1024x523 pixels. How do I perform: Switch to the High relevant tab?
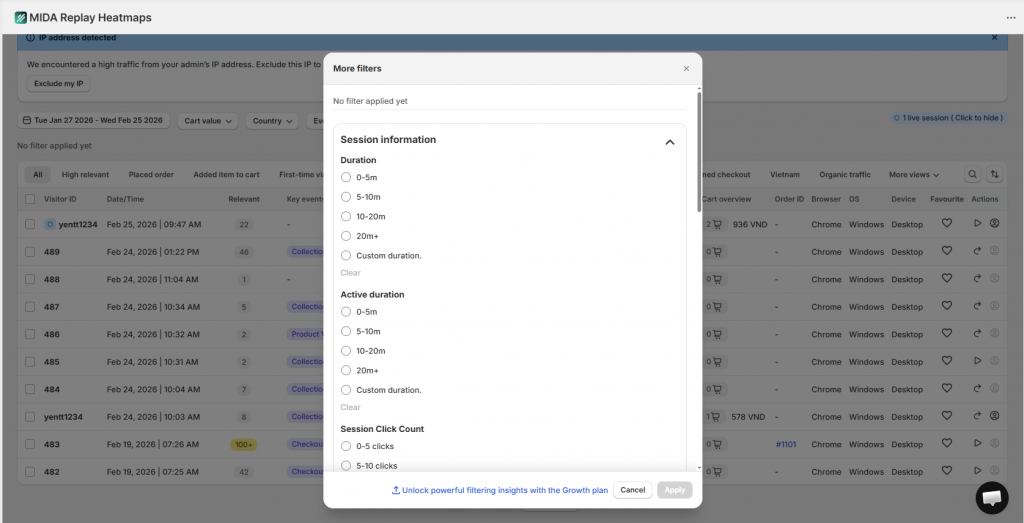[85, 175]
